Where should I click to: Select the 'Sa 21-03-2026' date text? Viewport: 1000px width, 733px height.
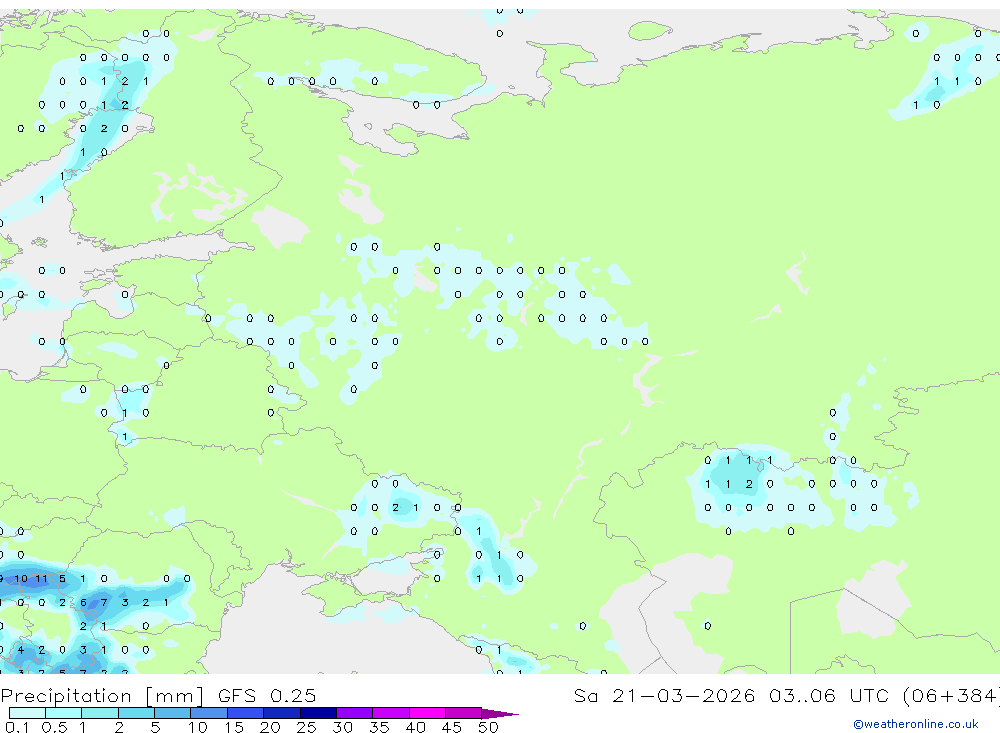point(665,696)
